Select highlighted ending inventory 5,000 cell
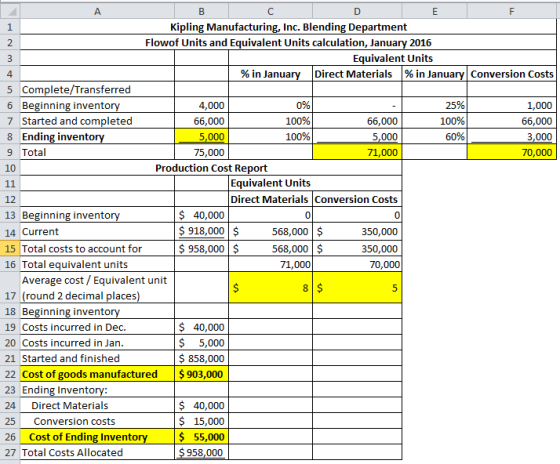Screen dimensions: 560x464 (201, 136)
